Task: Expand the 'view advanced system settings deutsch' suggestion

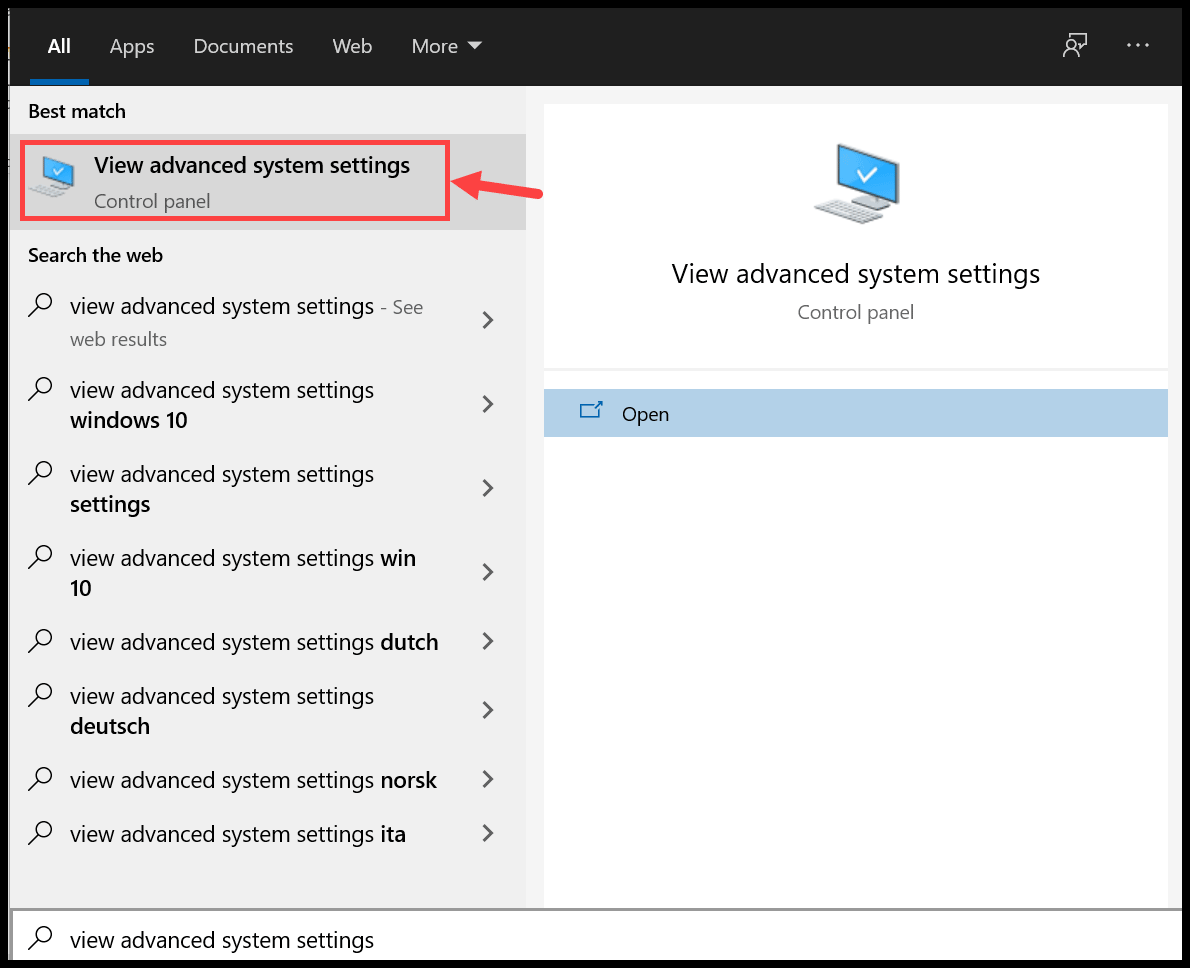Action: coord(487,710)
